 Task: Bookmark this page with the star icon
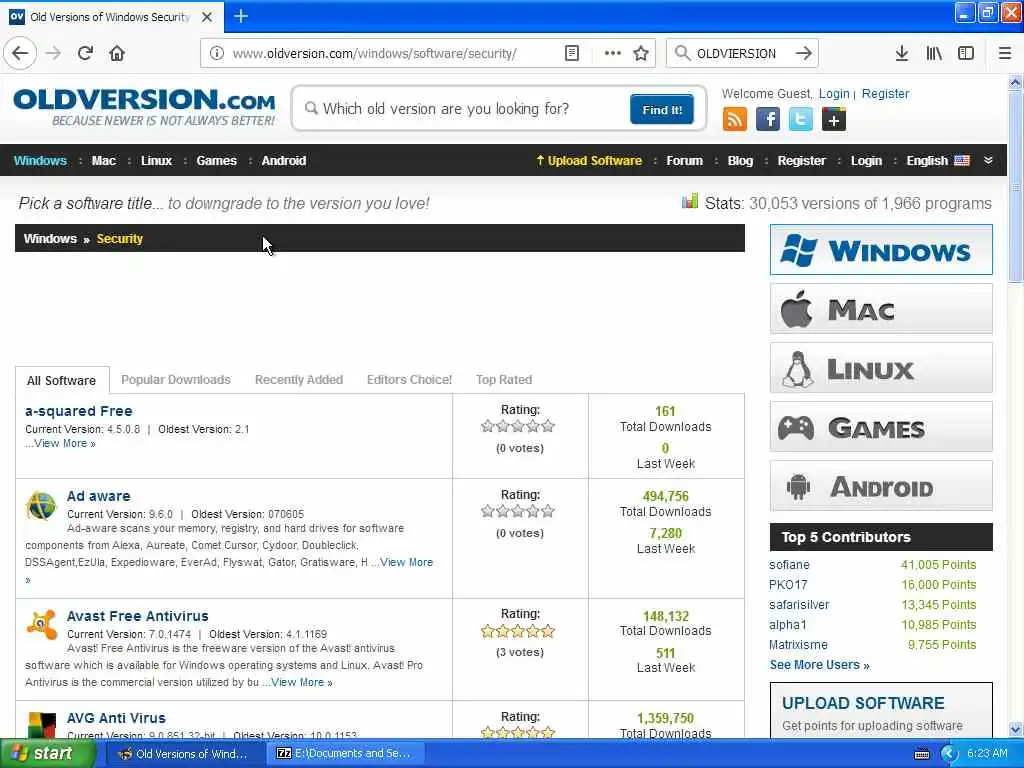point(641,54)
